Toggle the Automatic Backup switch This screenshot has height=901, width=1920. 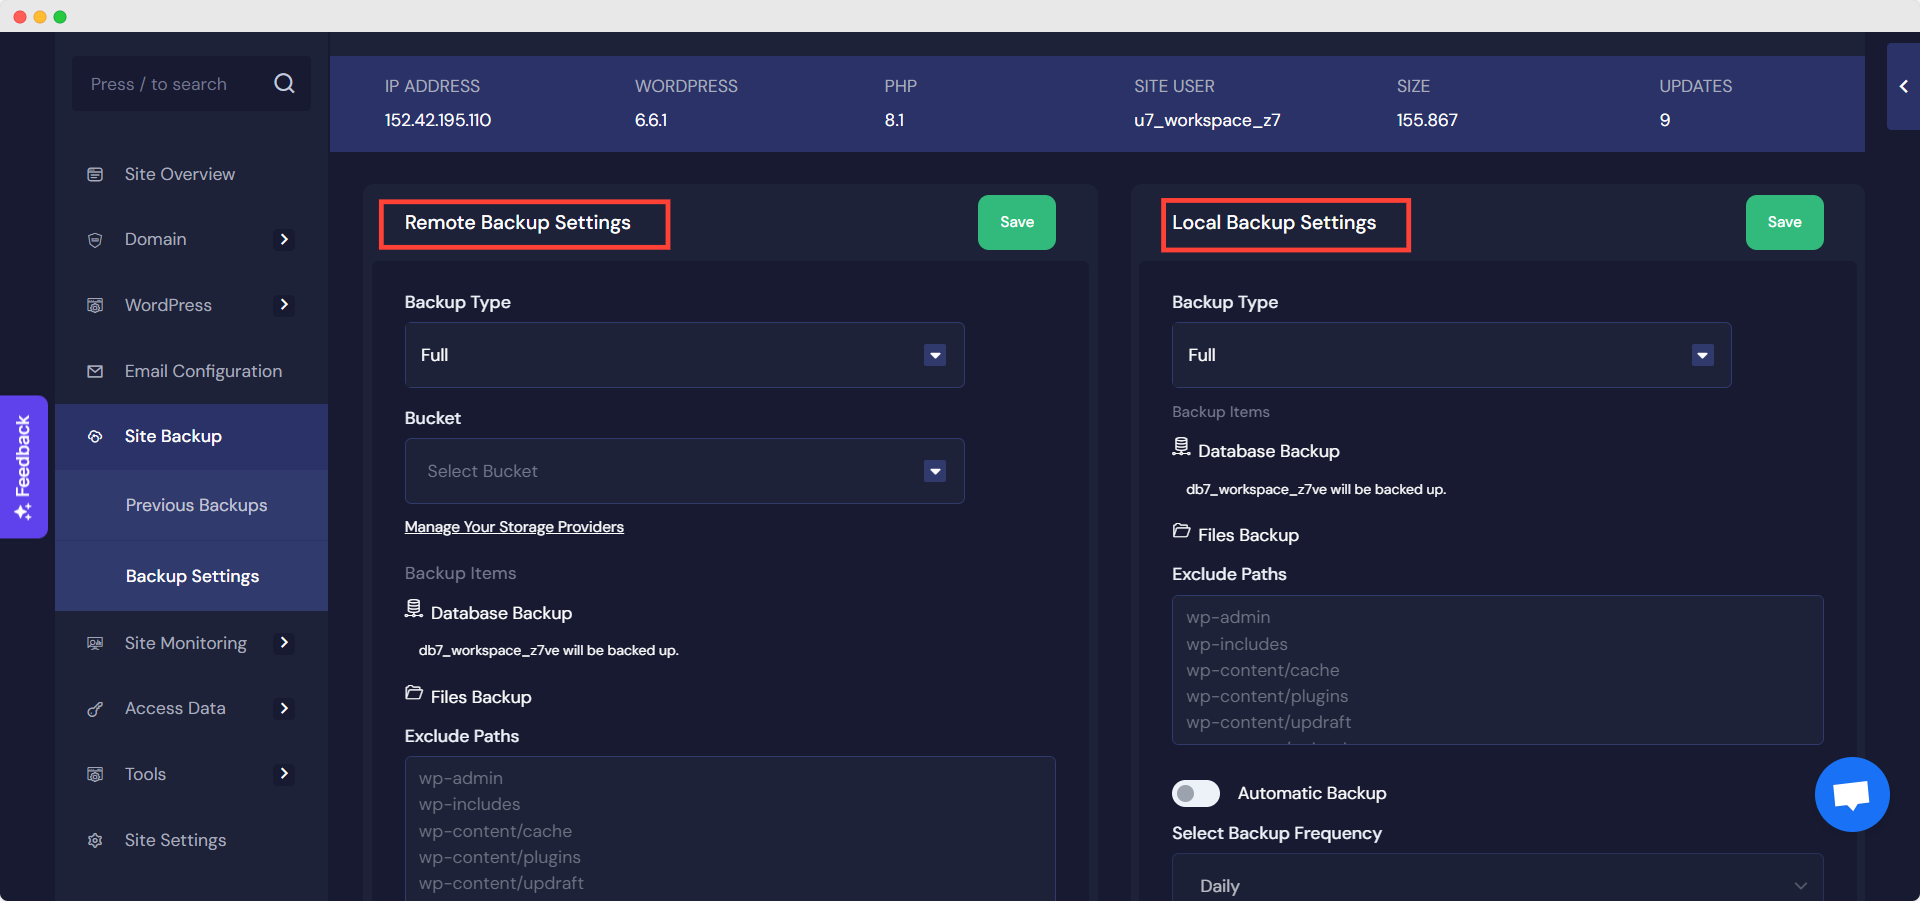[x=1196, y=793]
